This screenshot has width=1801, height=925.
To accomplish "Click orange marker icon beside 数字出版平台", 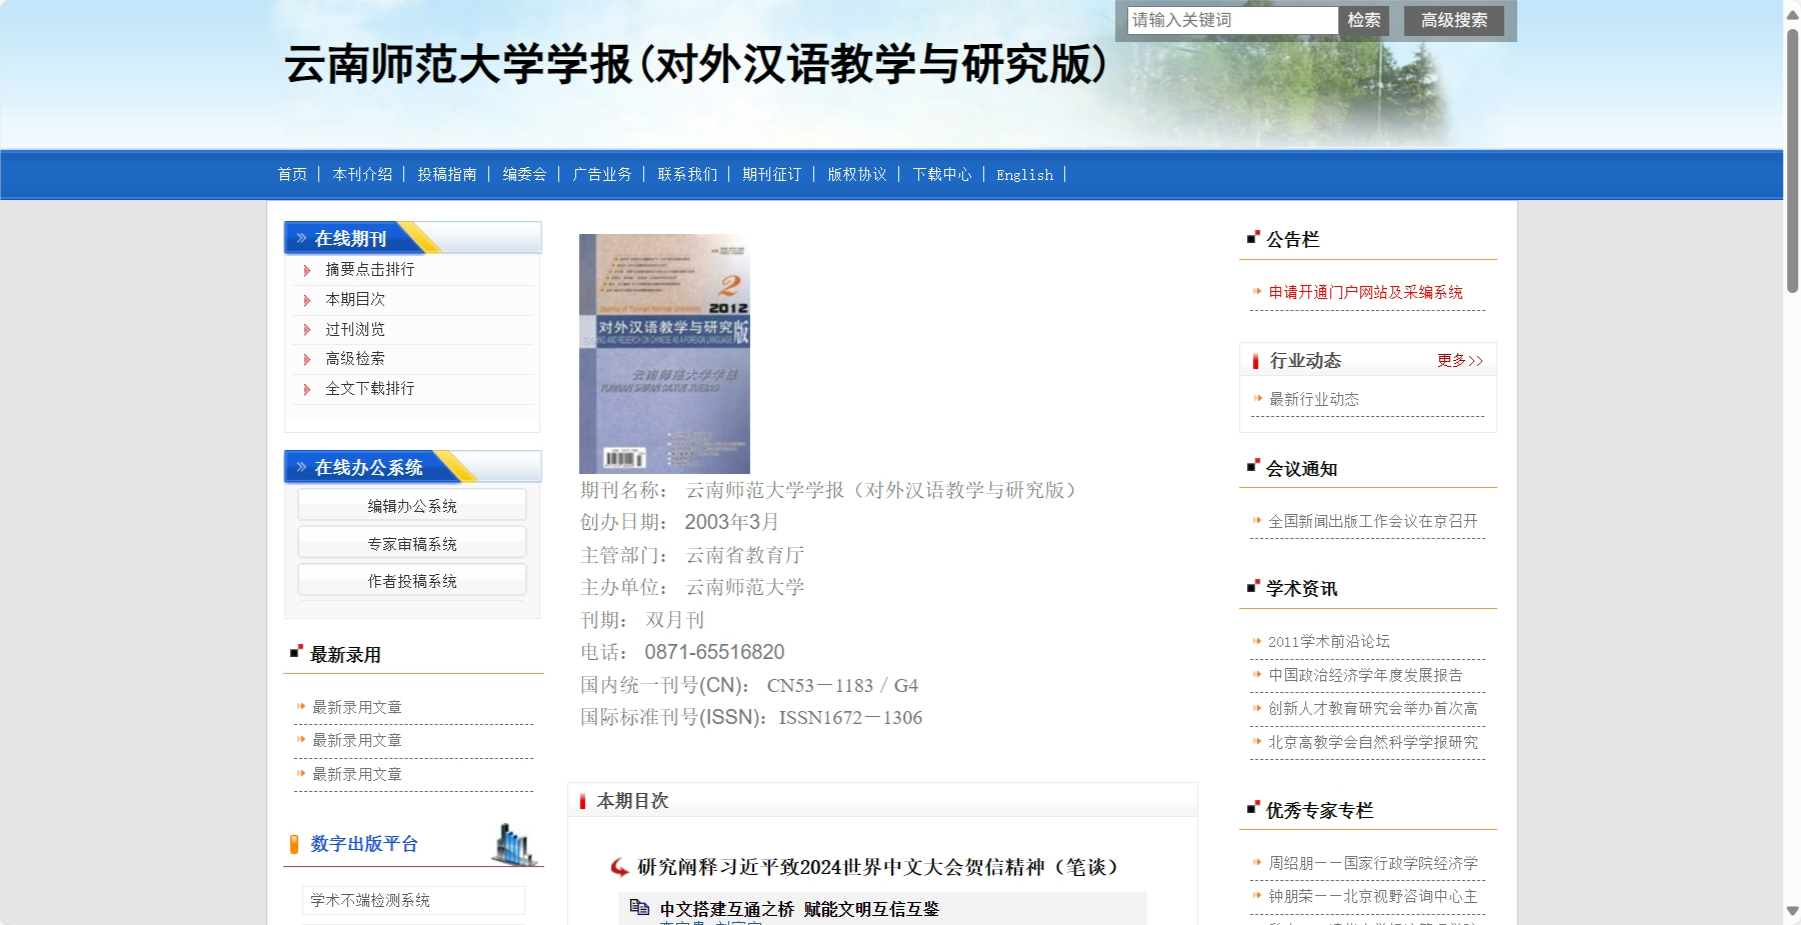I will [x=294, y=844].
